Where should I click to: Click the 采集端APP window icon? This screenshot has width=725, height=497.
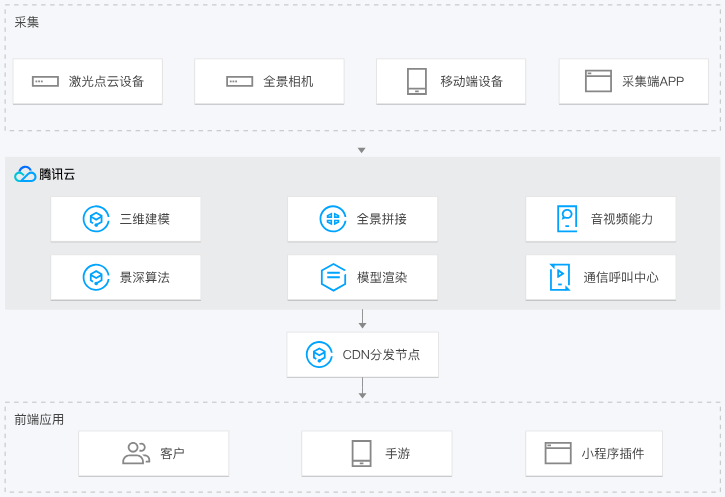coord(598,81)
